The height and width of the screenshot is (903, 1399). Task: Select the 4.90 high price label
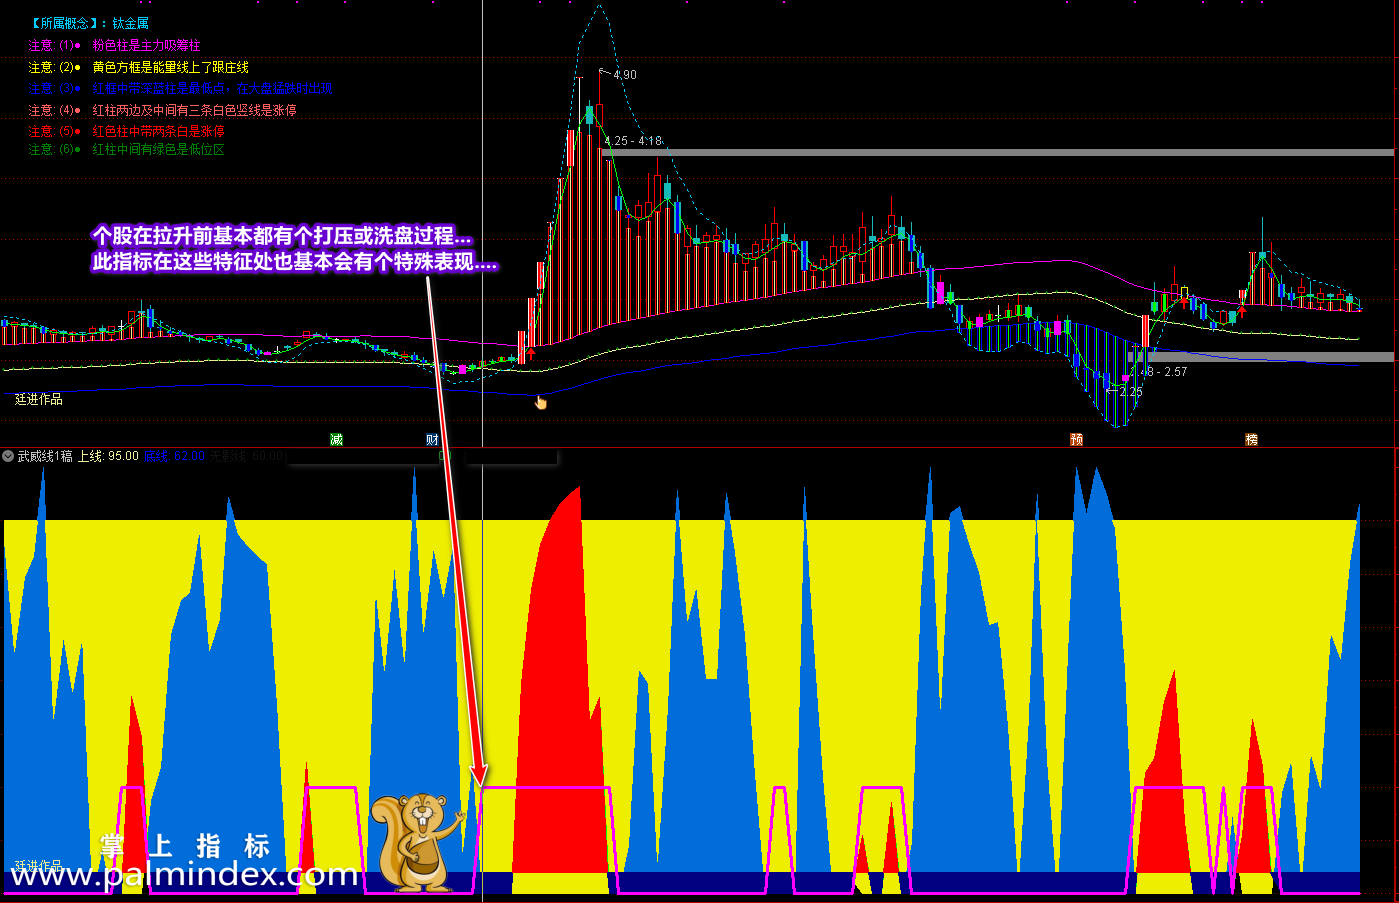pyautogui.click(x=624, y=75)
